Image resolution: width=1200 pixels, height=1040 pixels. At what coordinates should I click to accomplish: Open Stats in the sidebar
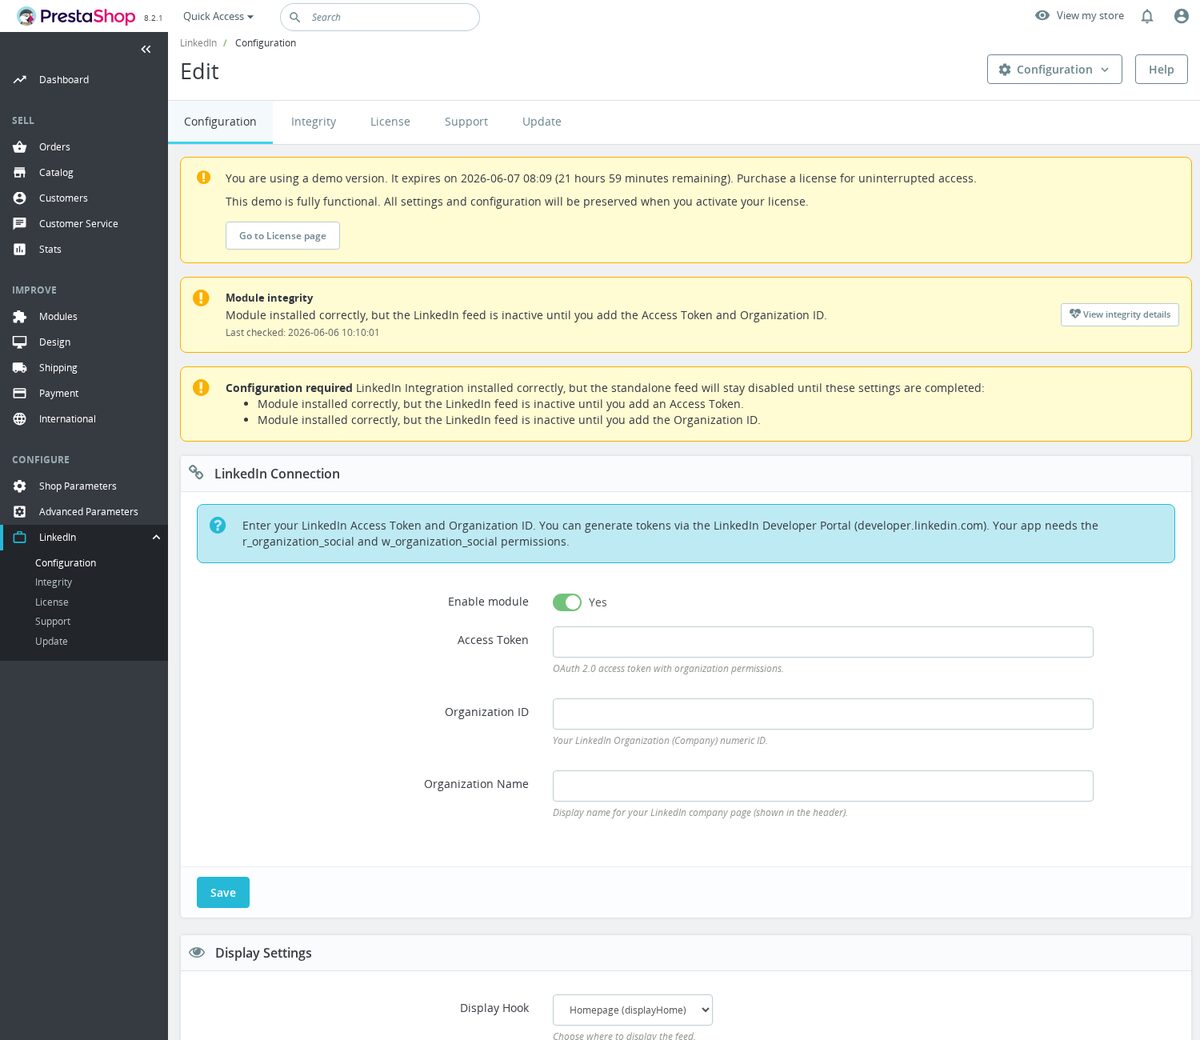[x=50, y=250]
